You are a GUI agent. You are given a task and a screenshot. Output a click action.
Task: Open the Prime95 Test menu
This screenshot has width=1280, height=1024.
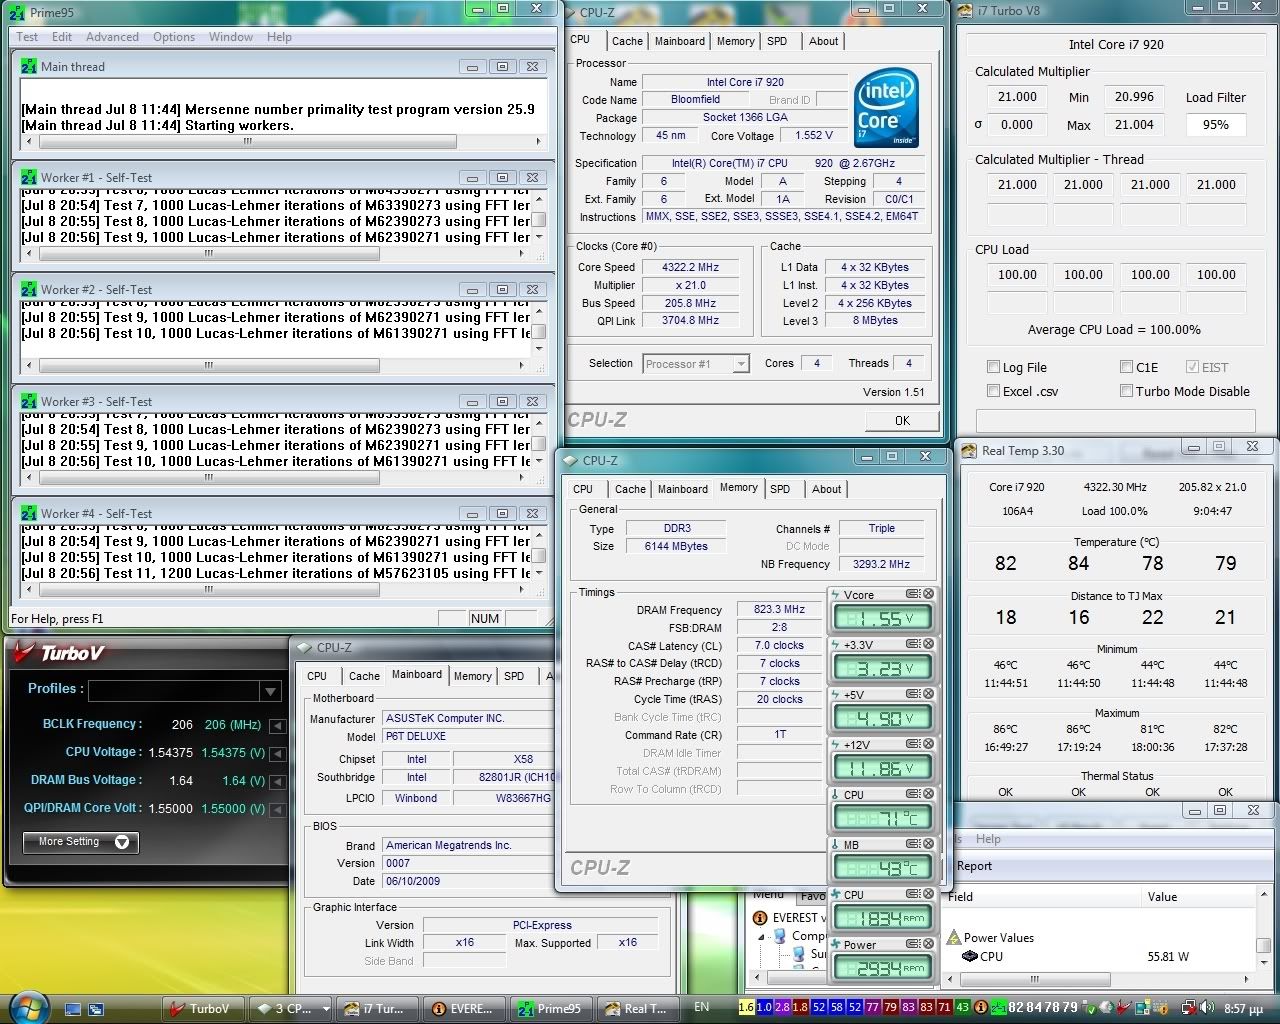27,37
